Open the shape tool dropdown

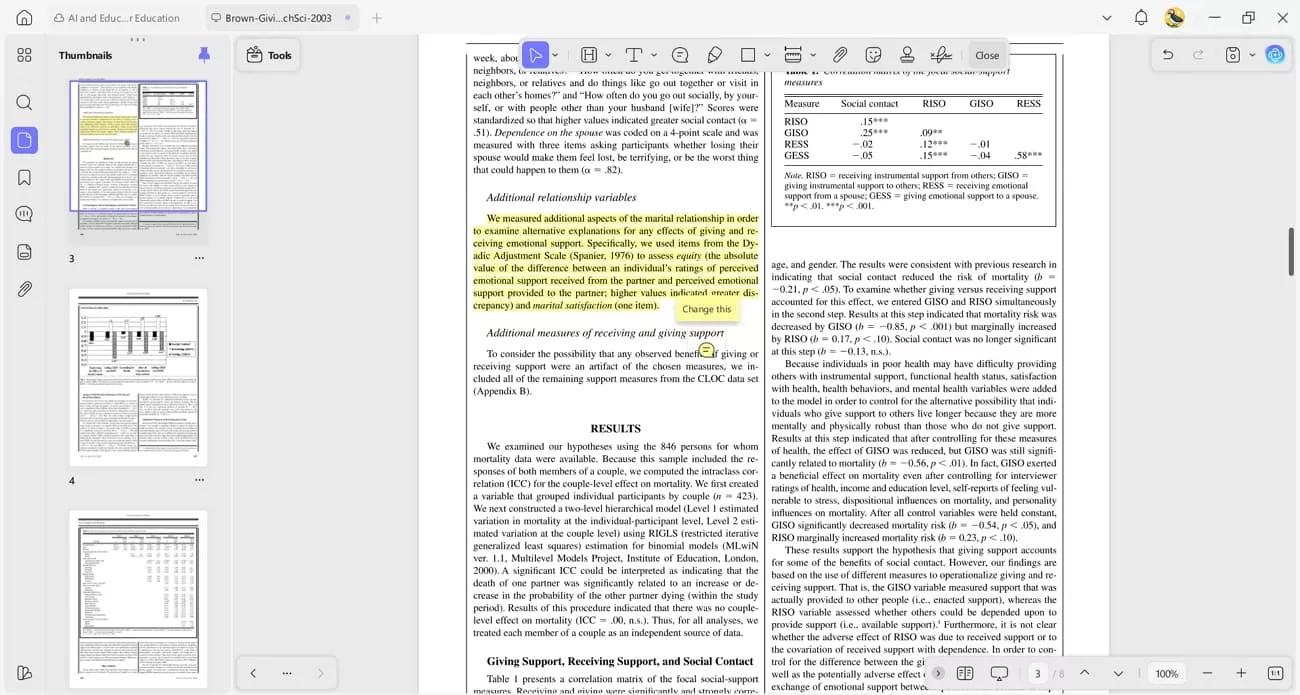click(767, 55)
